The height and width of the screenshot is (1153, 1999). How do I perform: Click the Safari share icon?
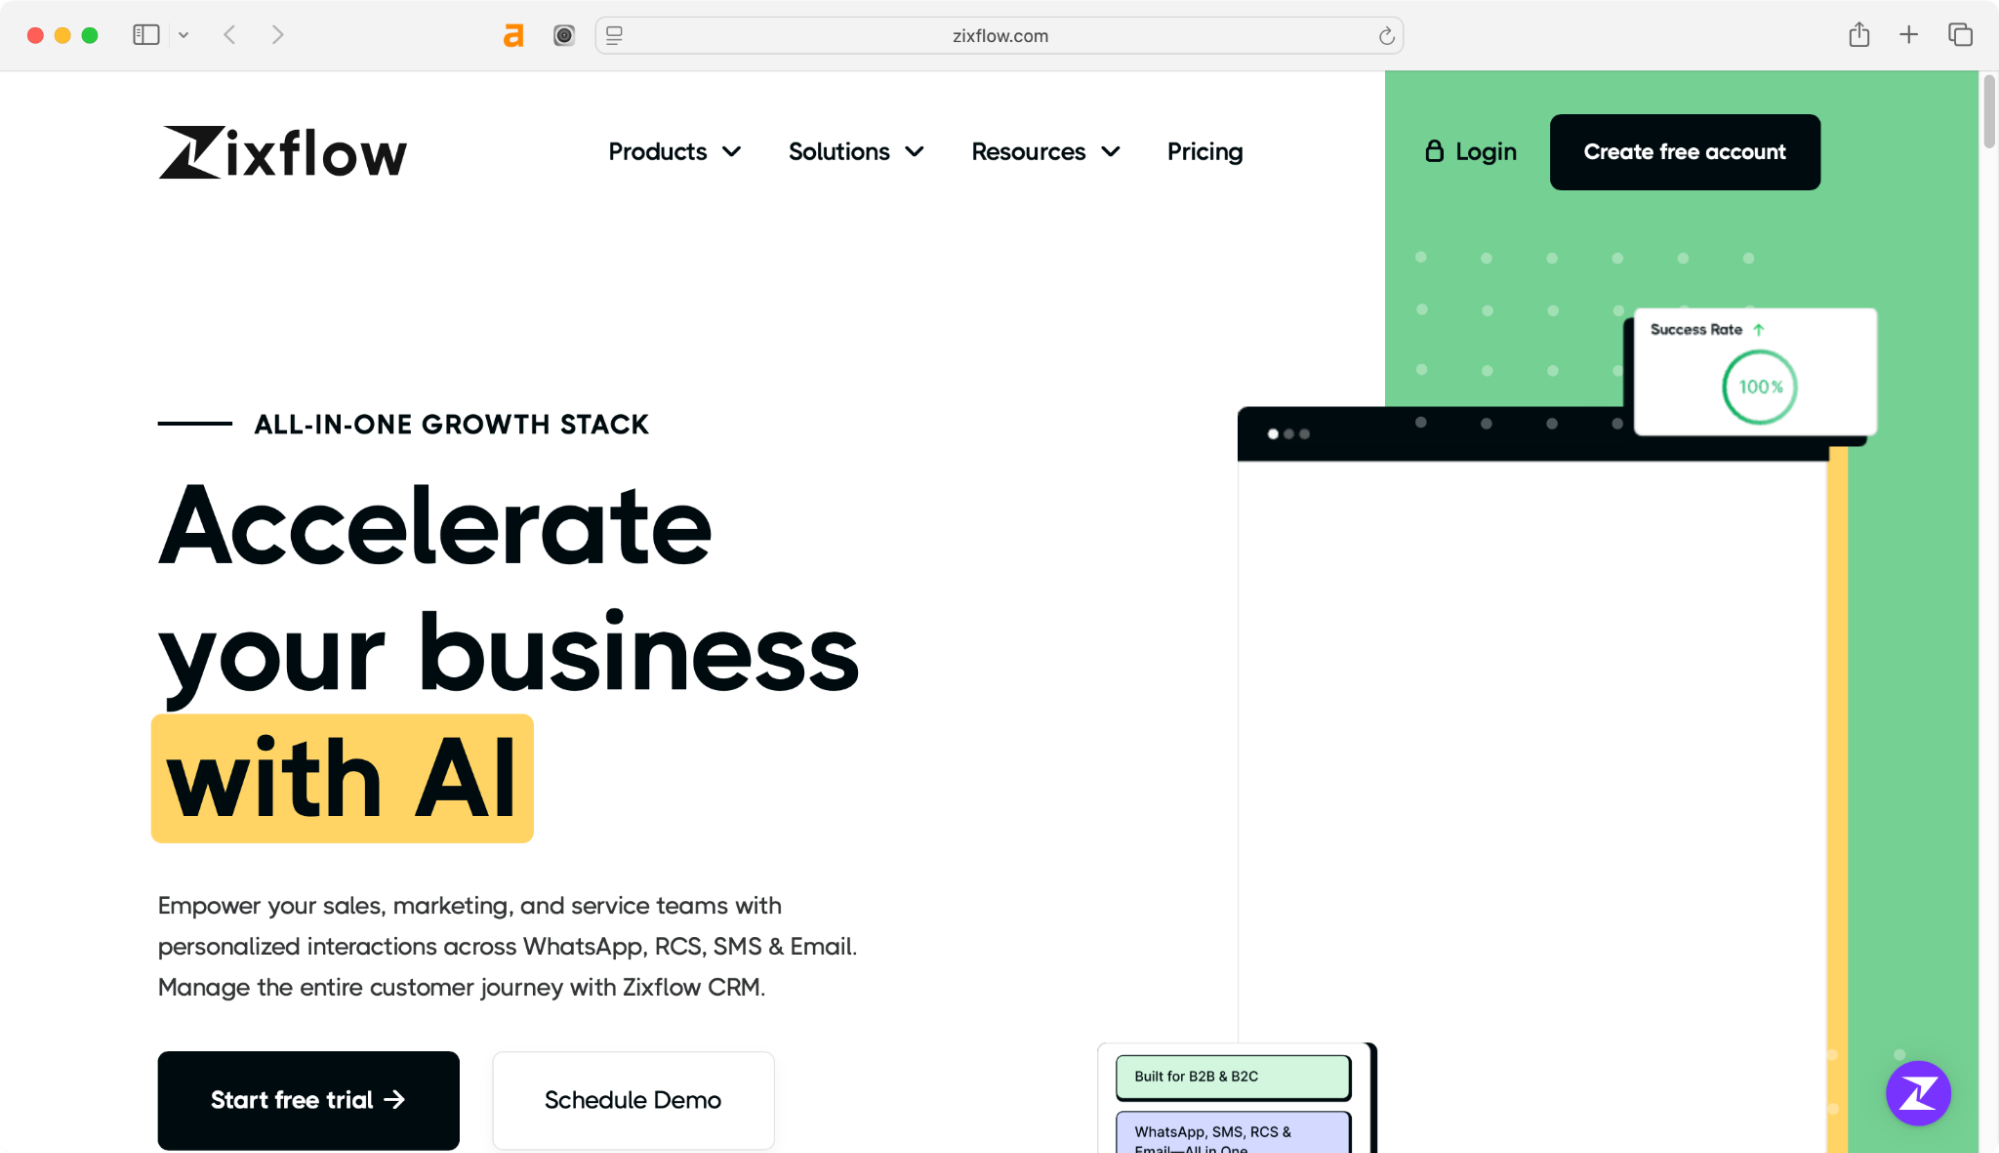(x=1860, y=35)
